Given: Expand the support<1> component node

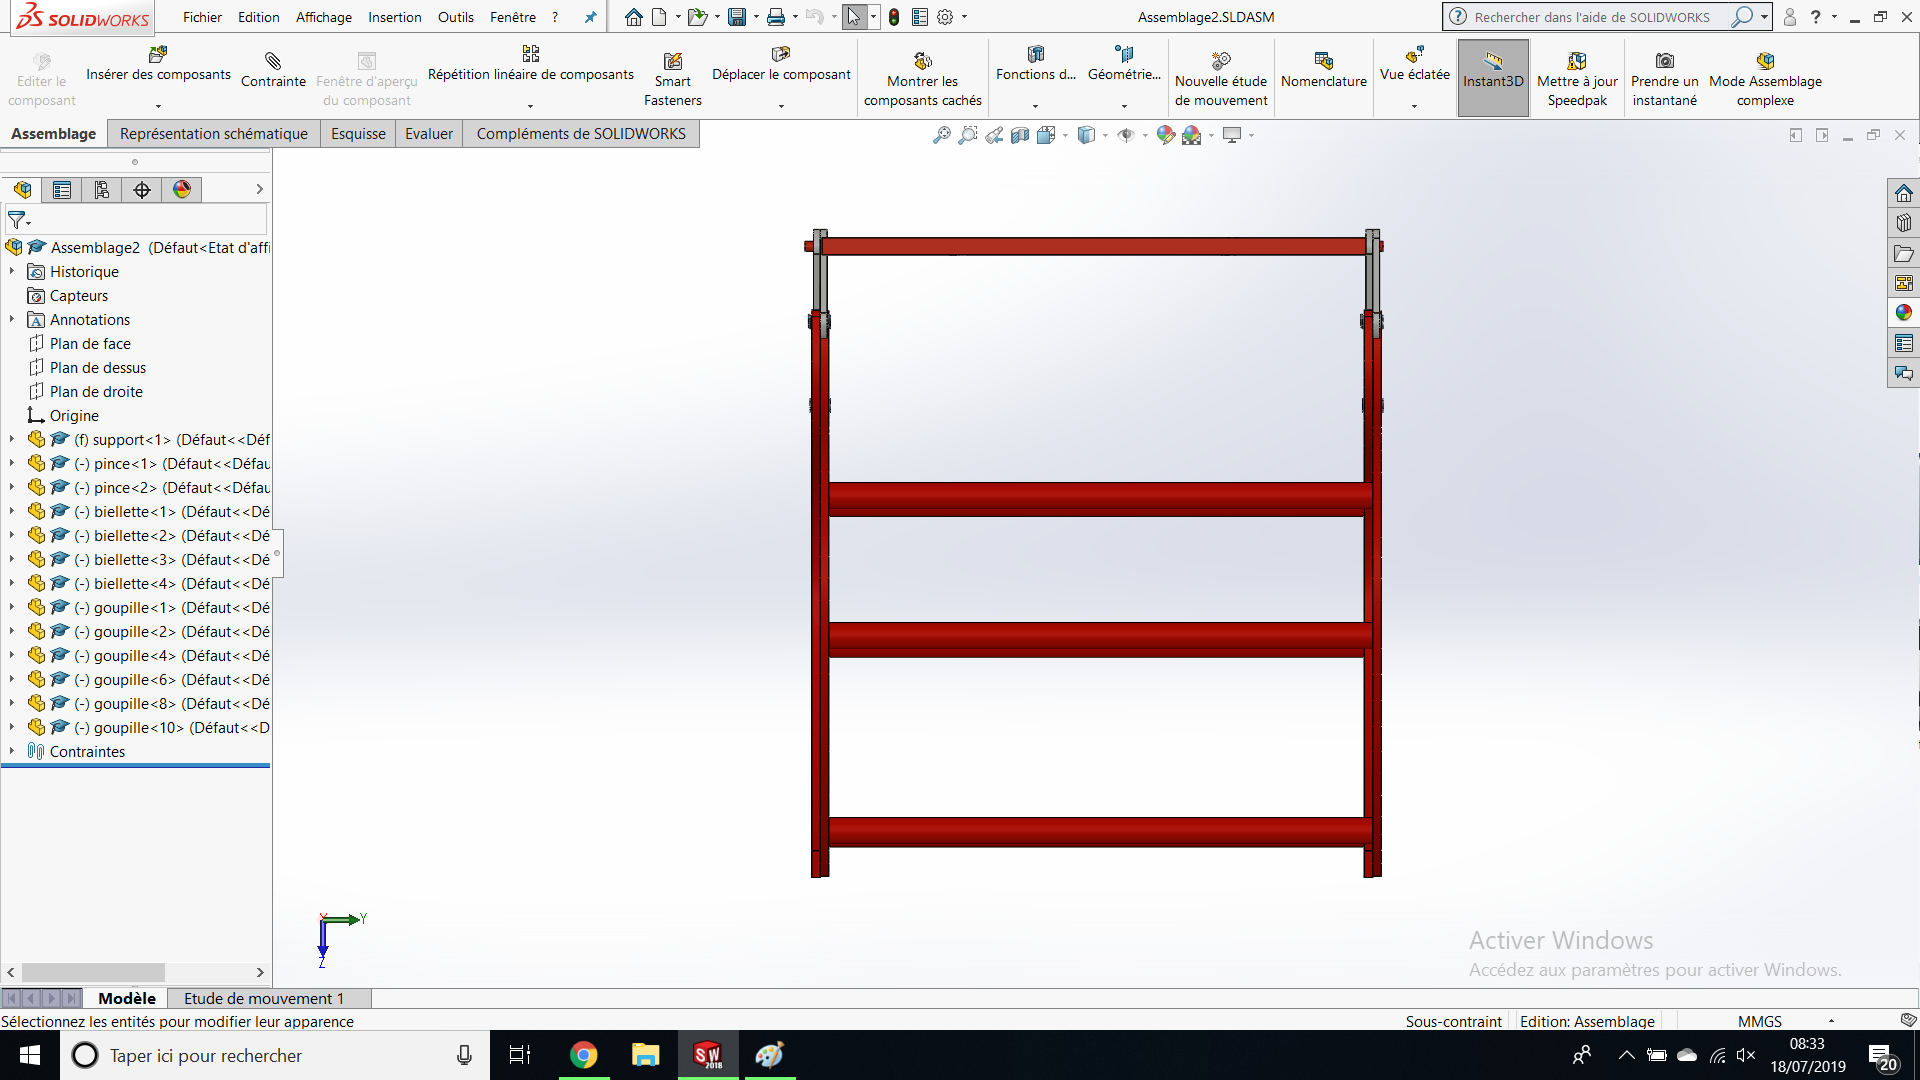Looking at the screenshot, I should point(12,439).
